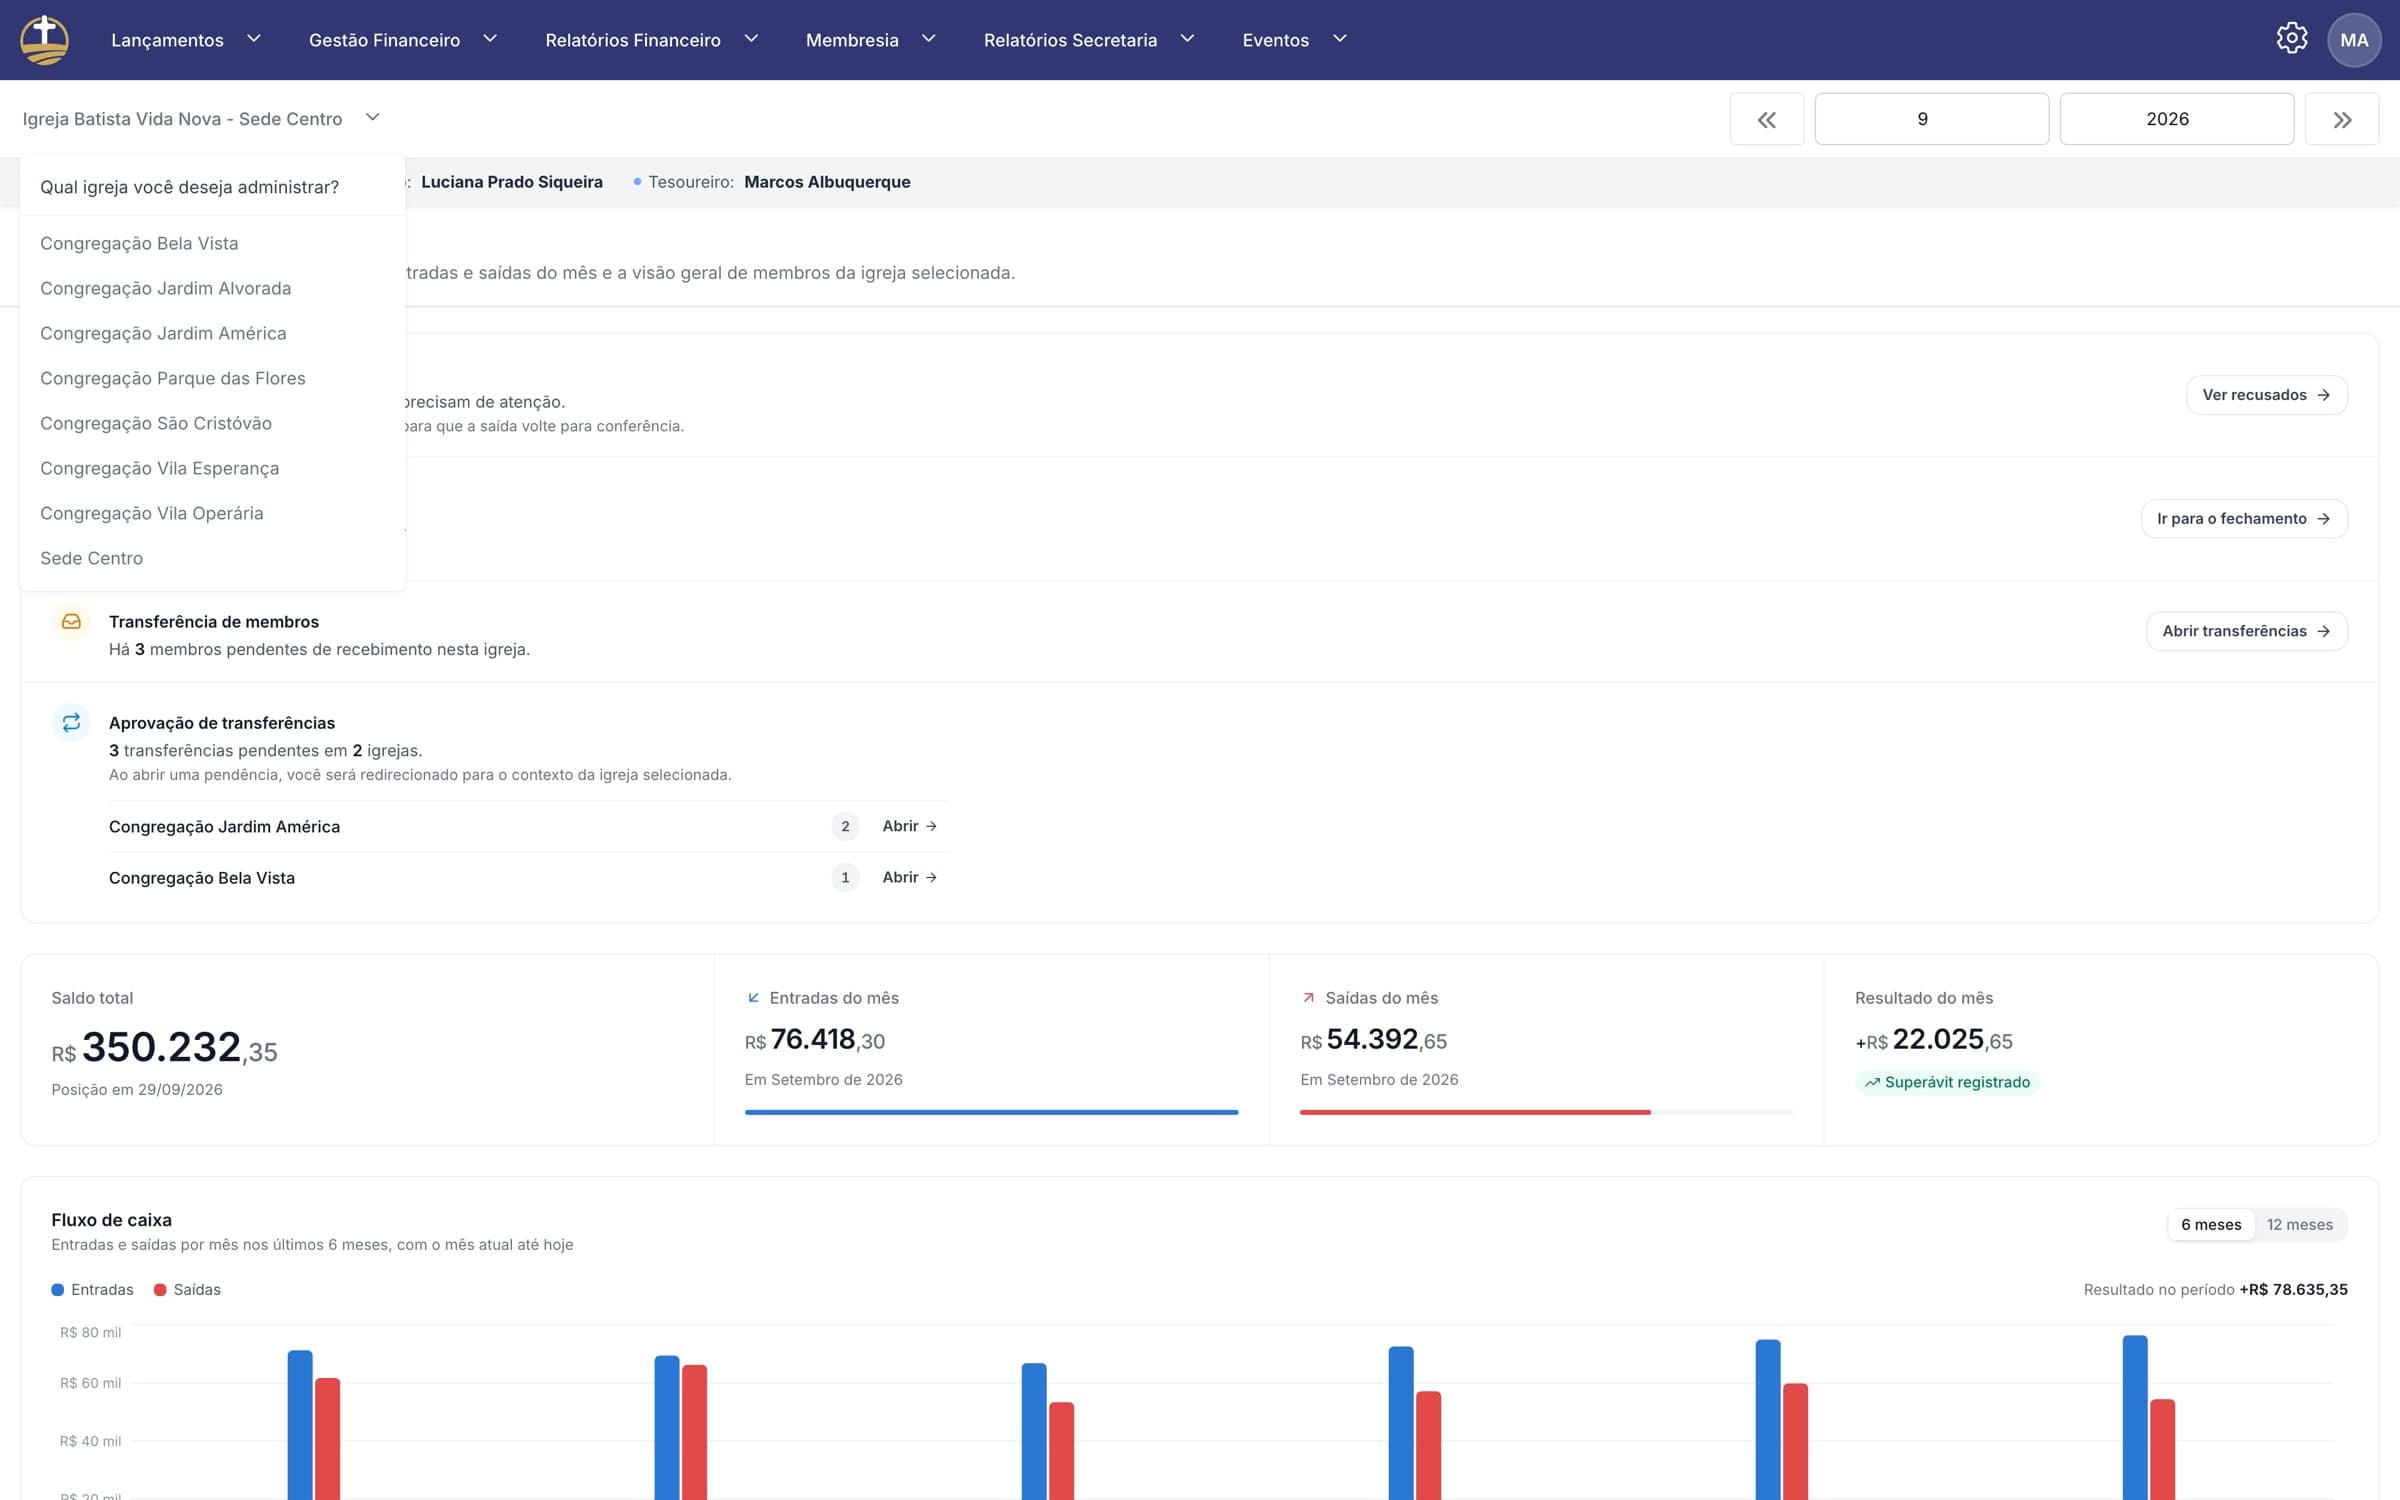The image size is (2400, 1500).
Task: Click the Saídas do mês arrow icon
Action: pos(1309,998)
